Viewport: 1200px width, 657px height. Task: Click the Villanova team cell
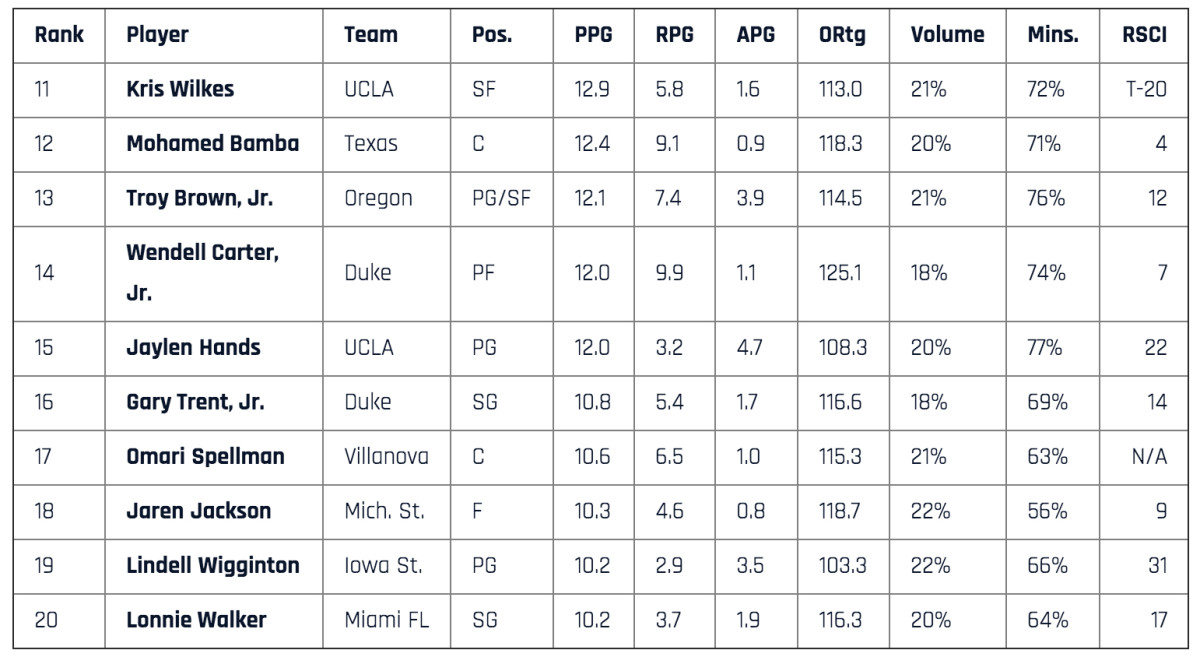386,457
